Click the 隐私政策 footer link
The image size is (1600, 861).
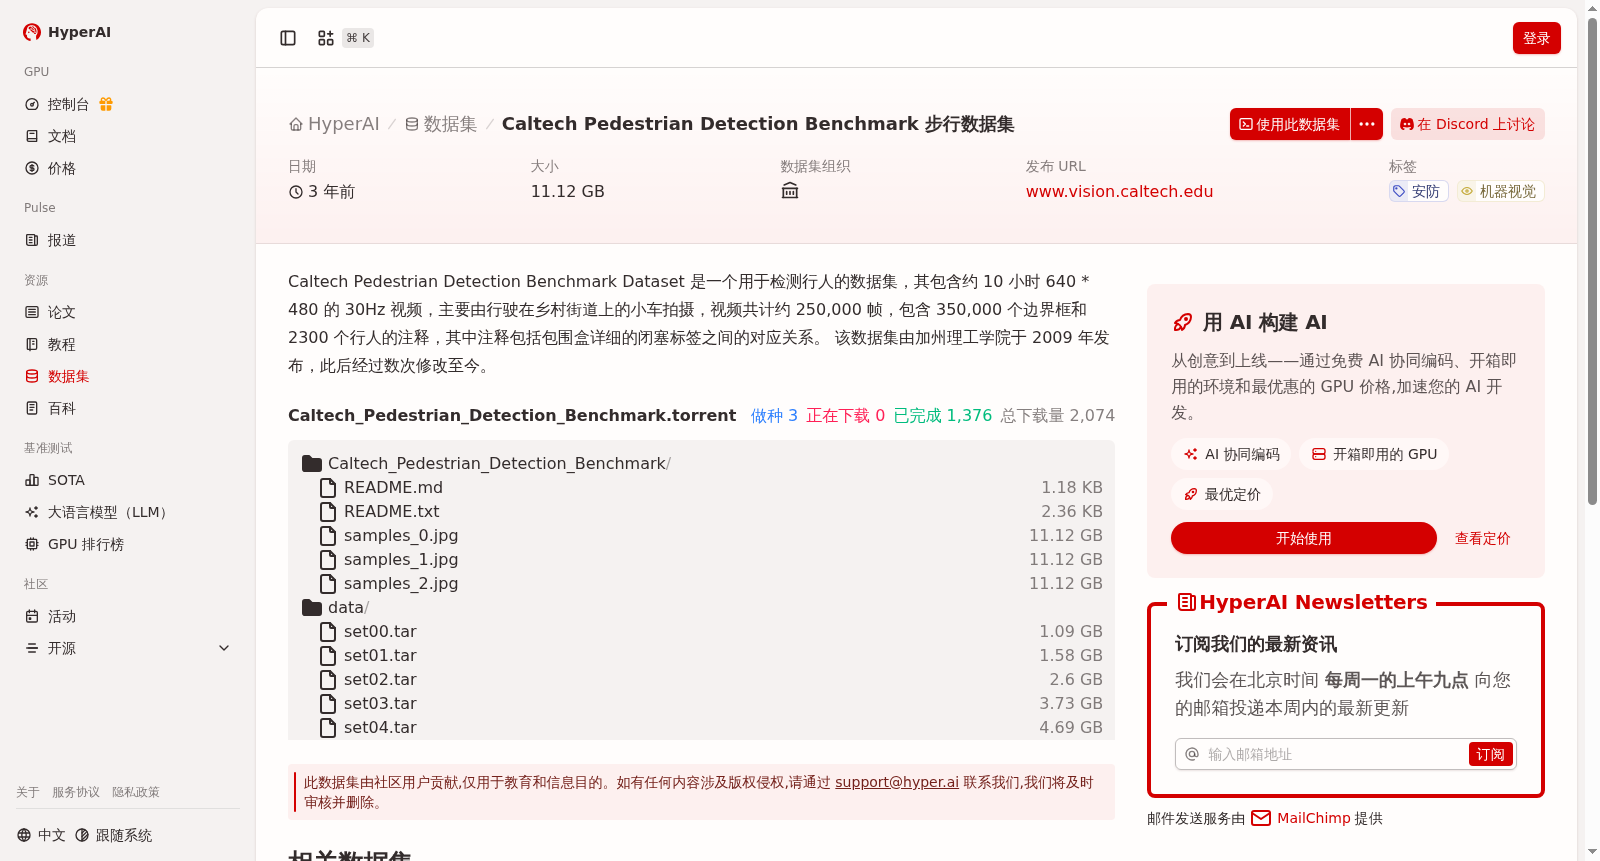point(136,792)
